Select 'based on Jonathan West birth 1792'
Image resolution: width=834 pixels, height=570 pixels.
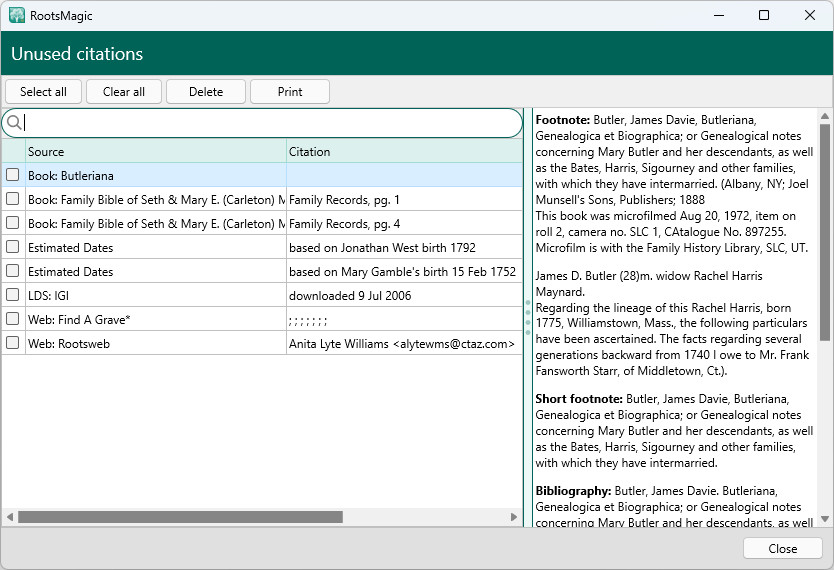(x=404, y=247)
